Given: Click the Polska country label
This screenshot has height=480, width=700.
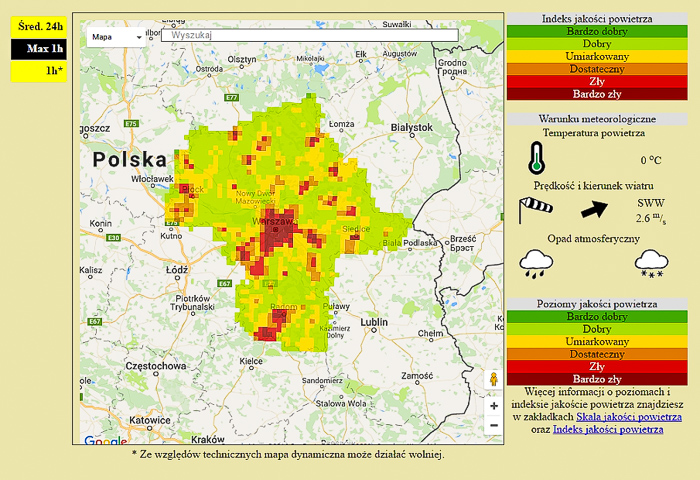Looking at the screenshot, I should 130,159.
